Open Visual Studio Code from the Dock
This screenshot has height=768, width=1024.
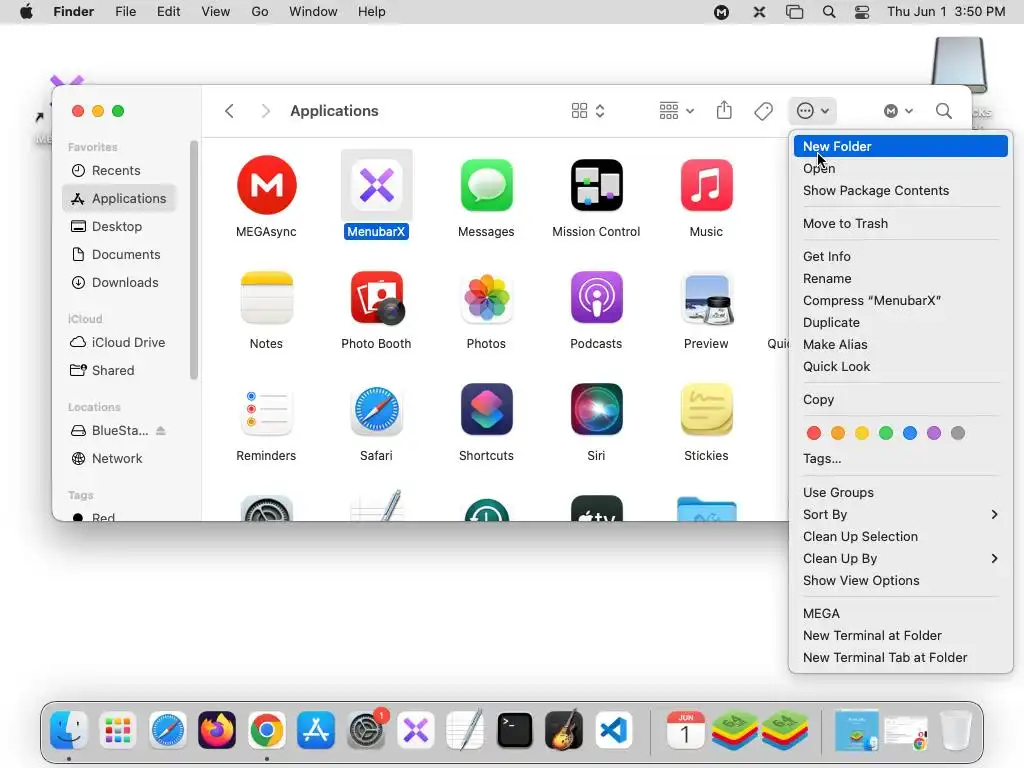click(614, 730)
